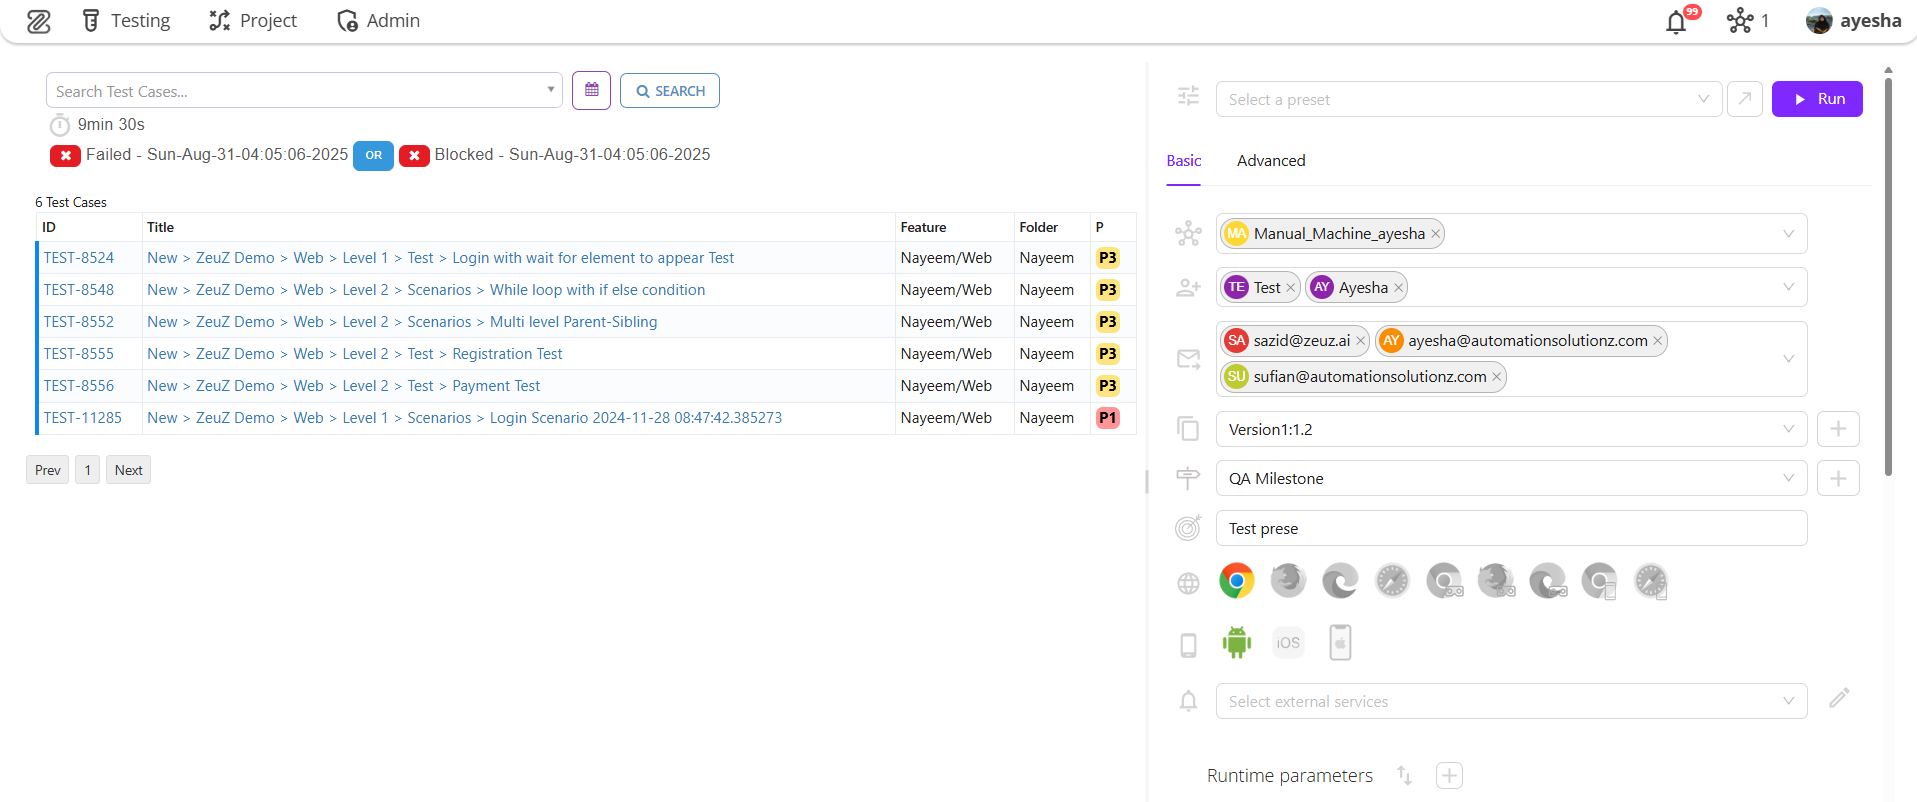The width and height of the screenshot is (1917, 802).
Task: Switch to the Advanced tab
Action: (x=1270, y=161)
